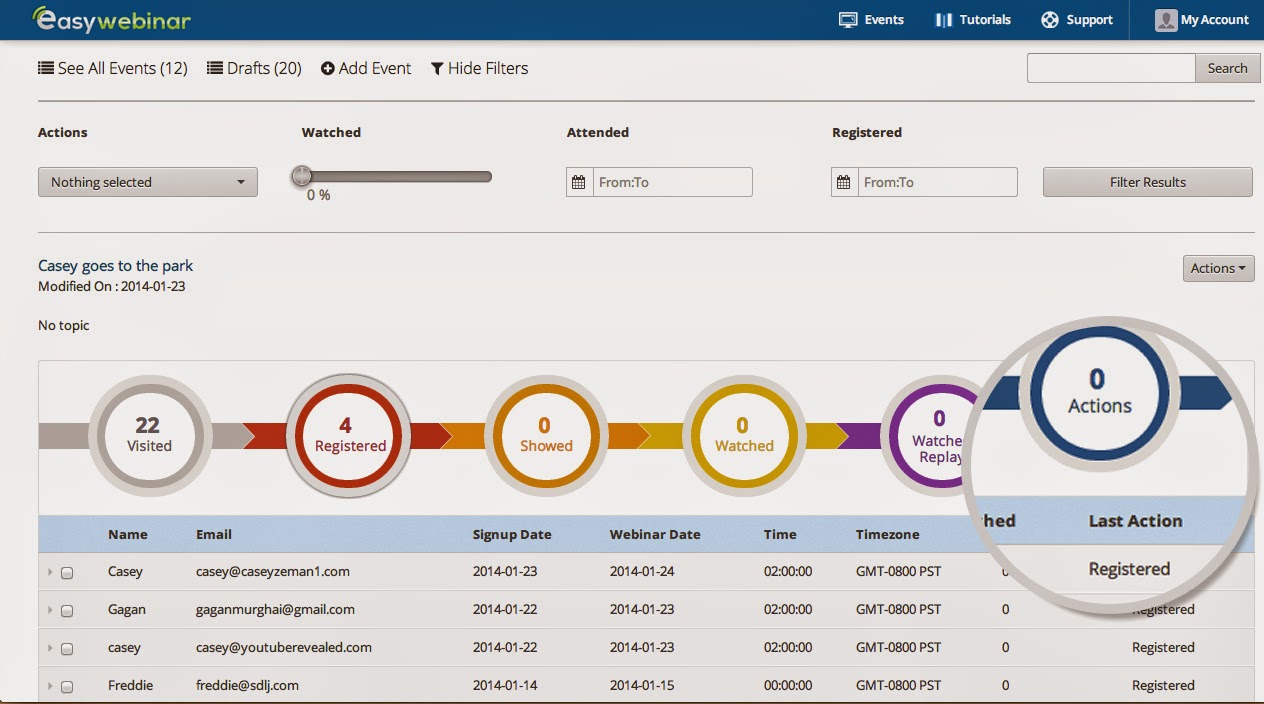Click the monitor icon beside Events
Screen dimensions: 1264x704
click(848, 19)
